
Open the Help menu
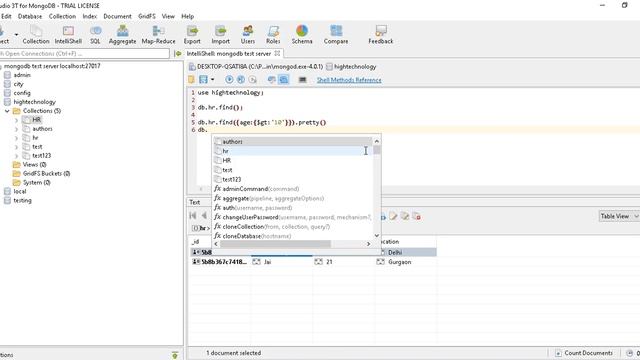tap(187, 16)
